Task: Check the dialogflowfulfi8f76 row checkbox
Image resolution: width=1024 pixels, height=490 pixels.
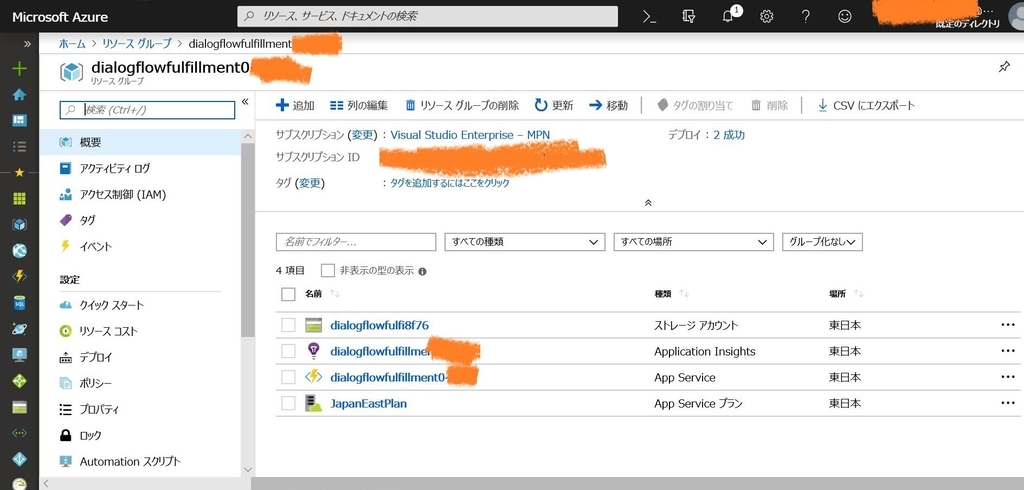Action: 288,325
